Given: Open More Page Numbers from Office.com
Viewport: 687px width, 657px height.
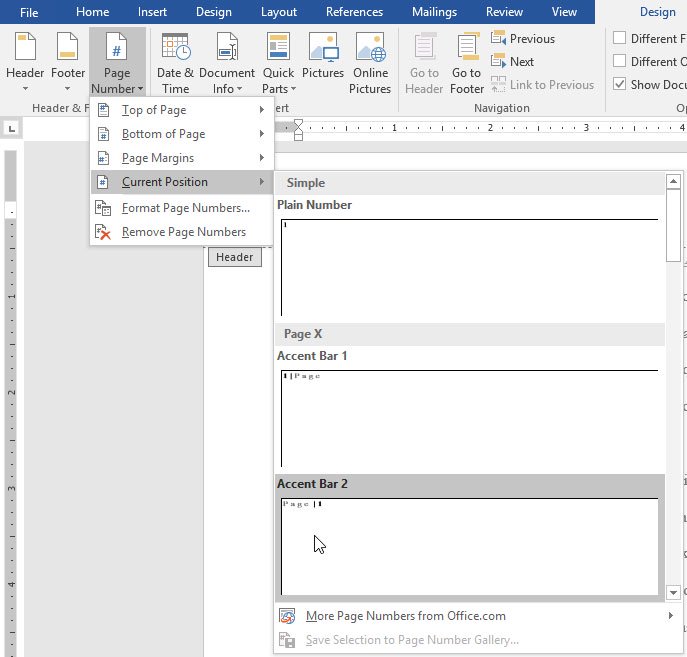Looking at the screenshot, I should pyautogui.click(x=405, y=616).
